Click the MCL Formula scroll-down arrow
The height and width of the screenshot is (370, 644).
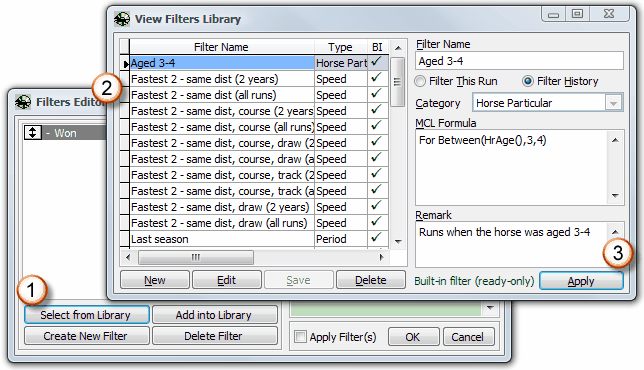615,195
